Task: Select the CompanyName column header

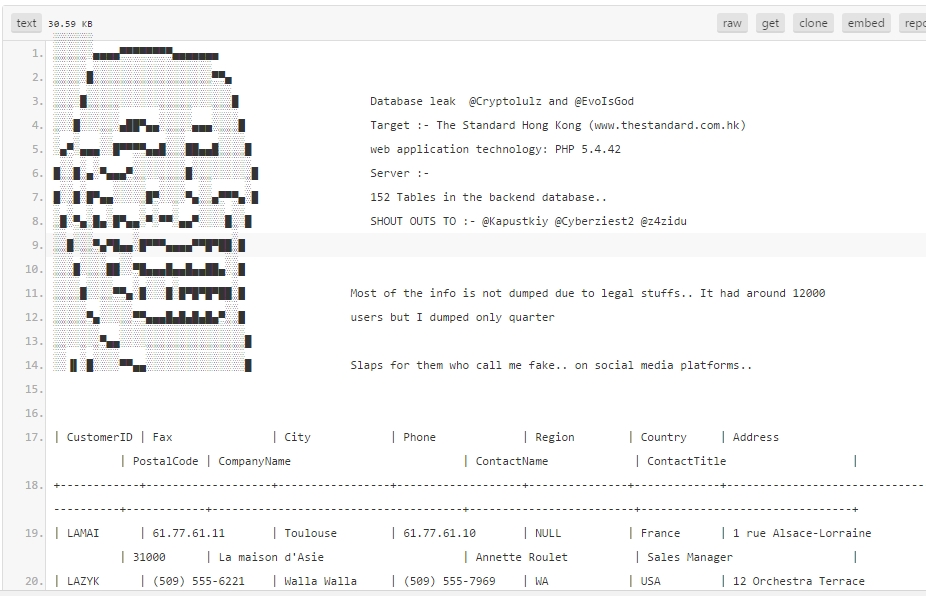Action: [x=255, y=461]
